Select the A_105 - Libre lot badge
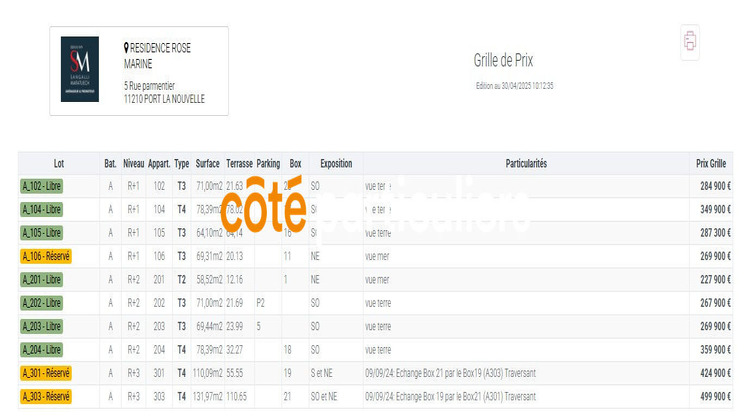The width and height of the screenshot is (750, 420). tap(41, 233)
